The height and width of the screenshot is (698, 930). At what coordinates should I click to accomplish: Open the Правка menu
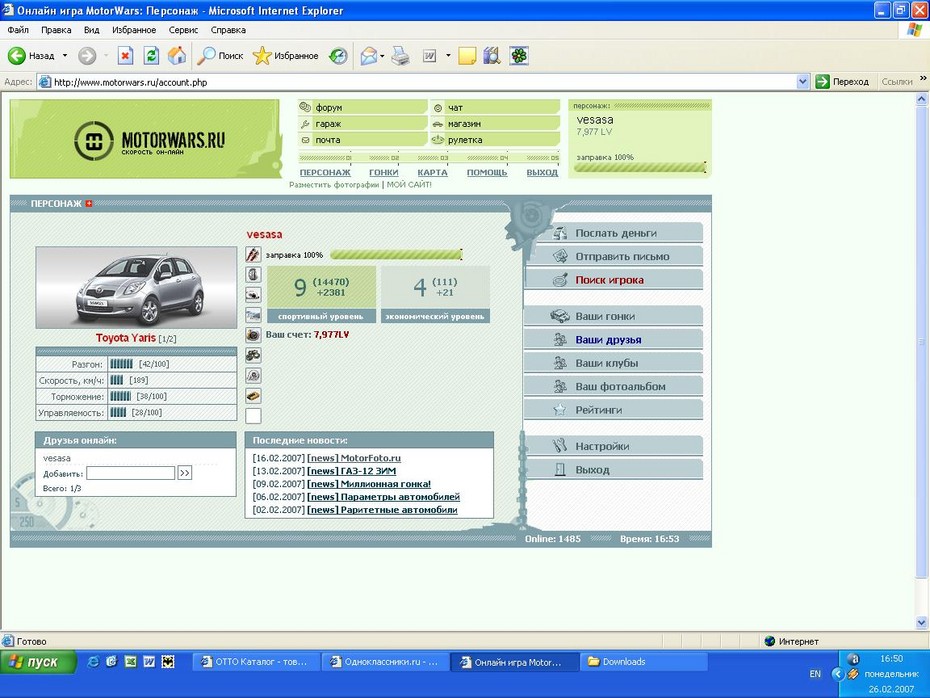(x=56, y=30)
